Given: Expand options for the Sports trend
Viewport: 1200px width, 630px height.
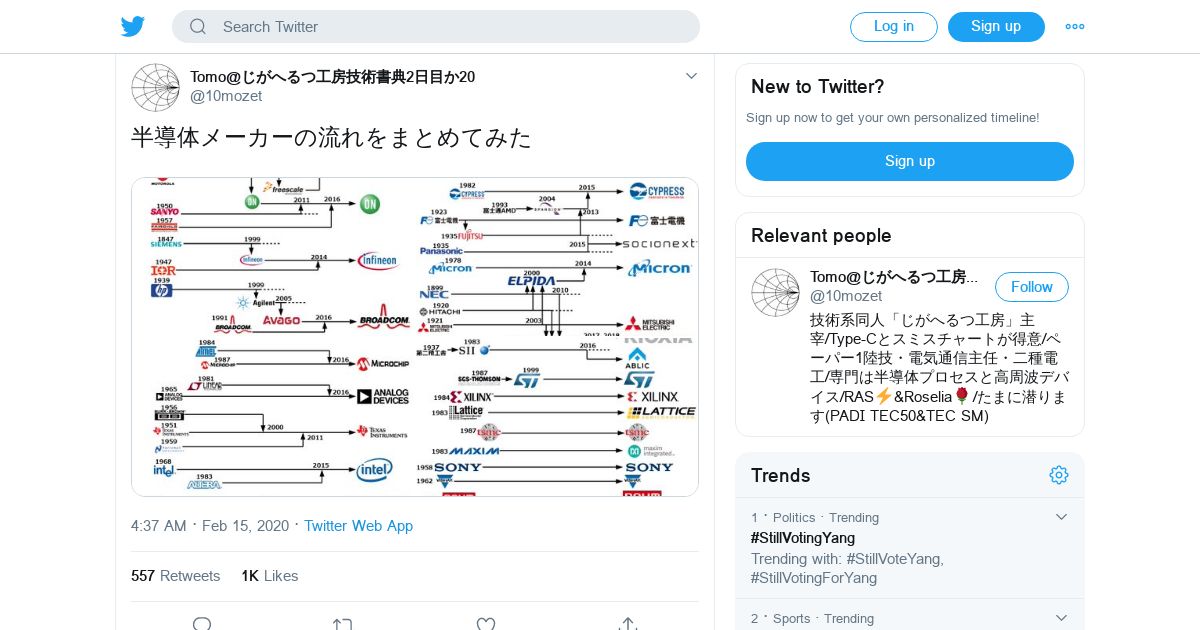Looking at the screenshot, I should click(x=1061, y=618).
